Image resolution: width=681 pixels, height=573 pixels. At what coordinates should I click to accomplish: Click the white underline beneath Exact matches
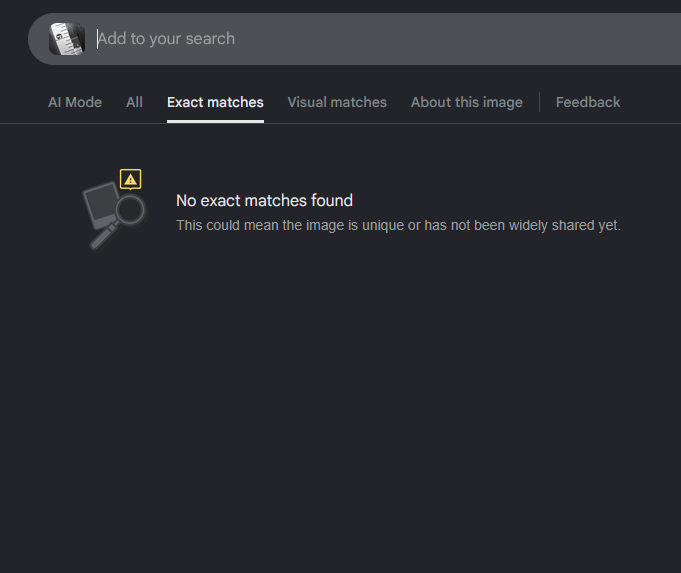tap(215, 121)
